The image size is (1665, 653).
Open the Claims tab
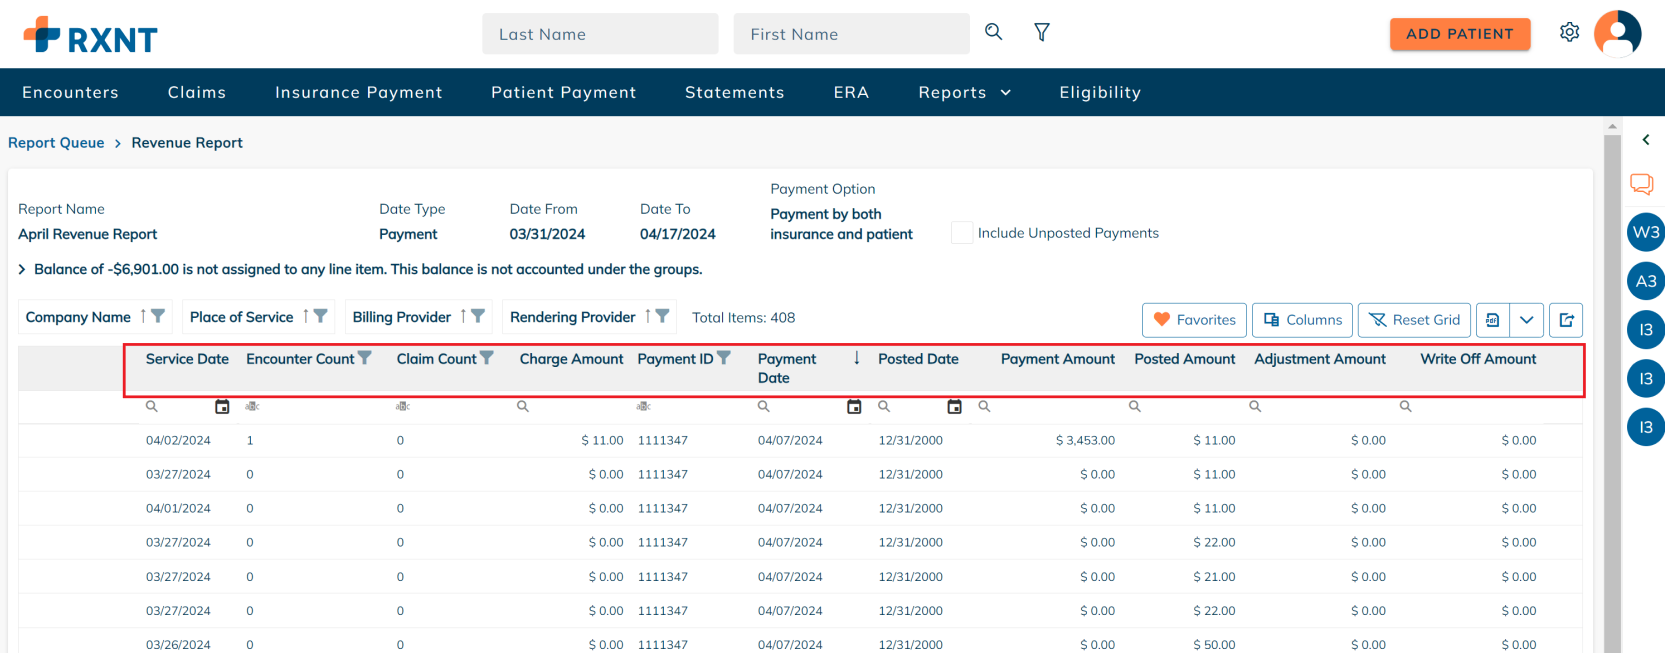[197, 92]
